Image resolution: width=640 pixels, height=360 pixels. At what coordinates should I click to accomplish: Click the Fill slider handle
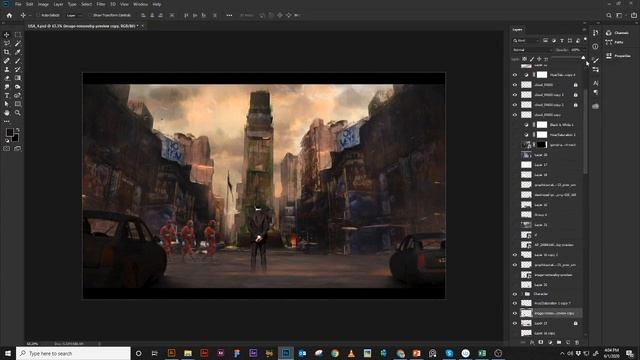[x=583, y=58]
